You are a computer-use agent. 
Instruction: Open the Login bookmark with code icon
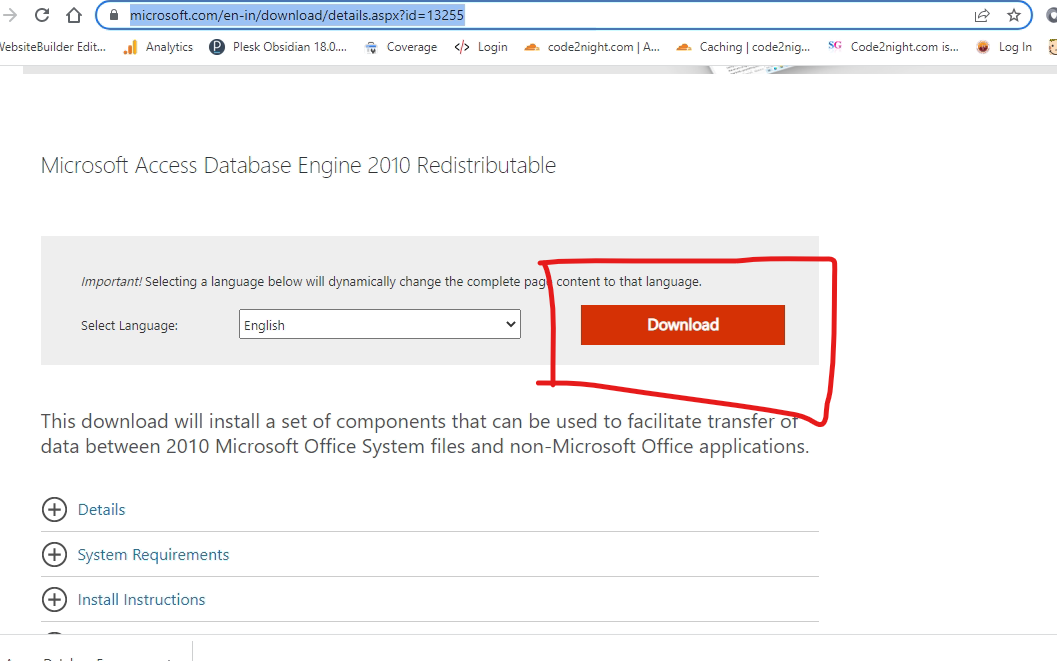pyautogui.click(x=481, y=46)
